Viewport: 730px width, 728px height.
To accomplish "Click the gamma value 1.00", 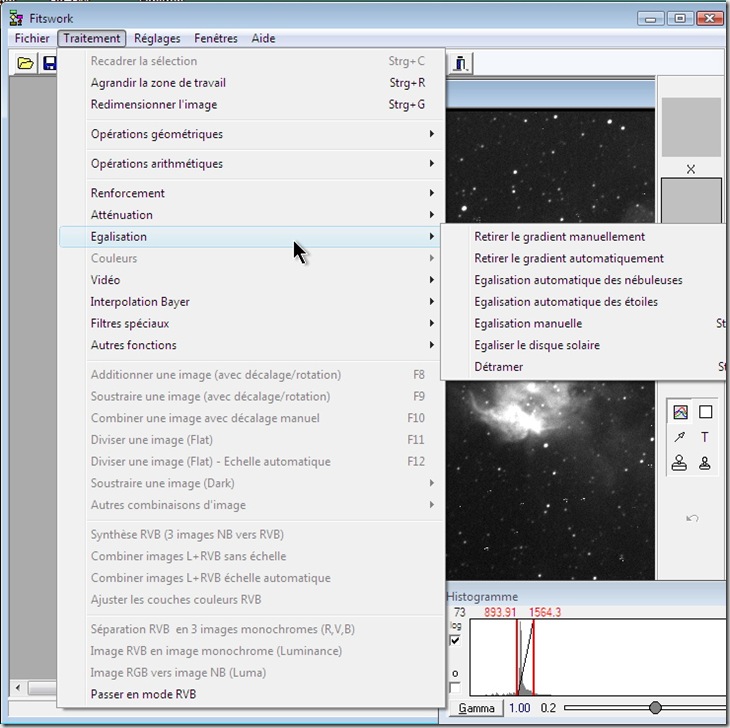I will point(520,708).
